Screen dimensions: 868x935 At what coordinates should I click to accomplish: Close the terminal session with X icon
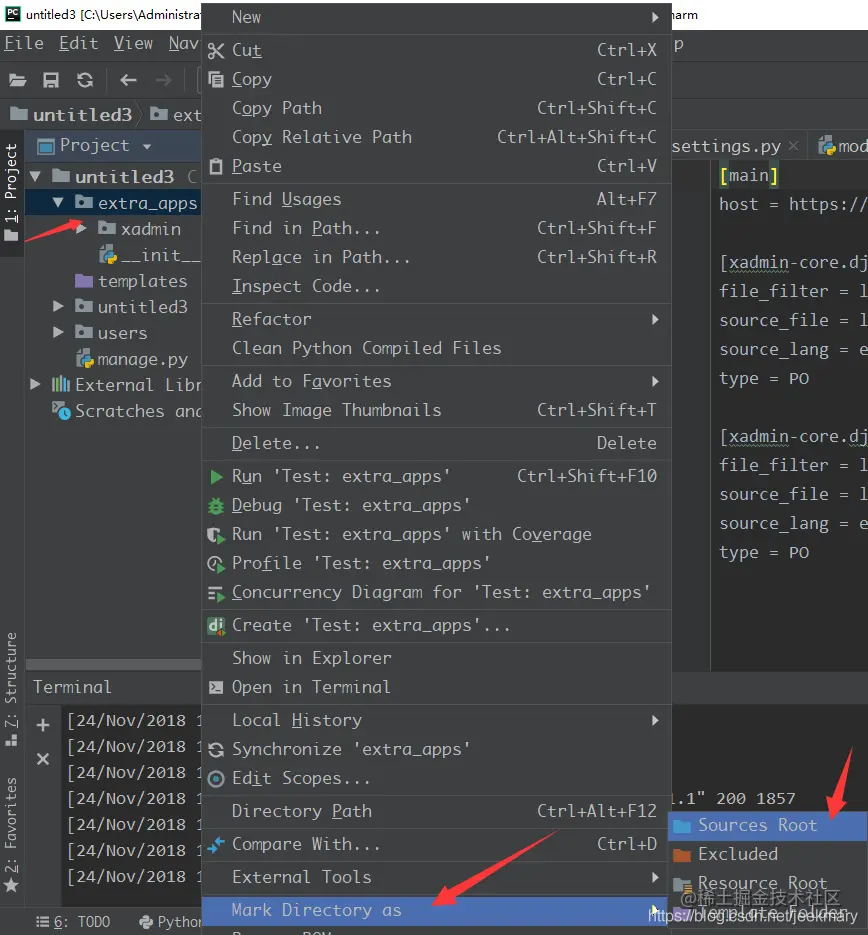click(x=43, y=759)
